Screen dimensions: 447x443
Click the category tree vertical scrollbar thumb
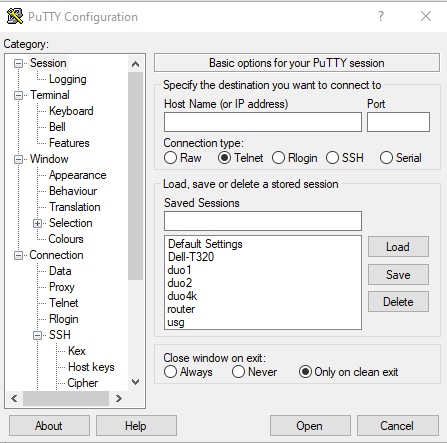coord(135,176)
